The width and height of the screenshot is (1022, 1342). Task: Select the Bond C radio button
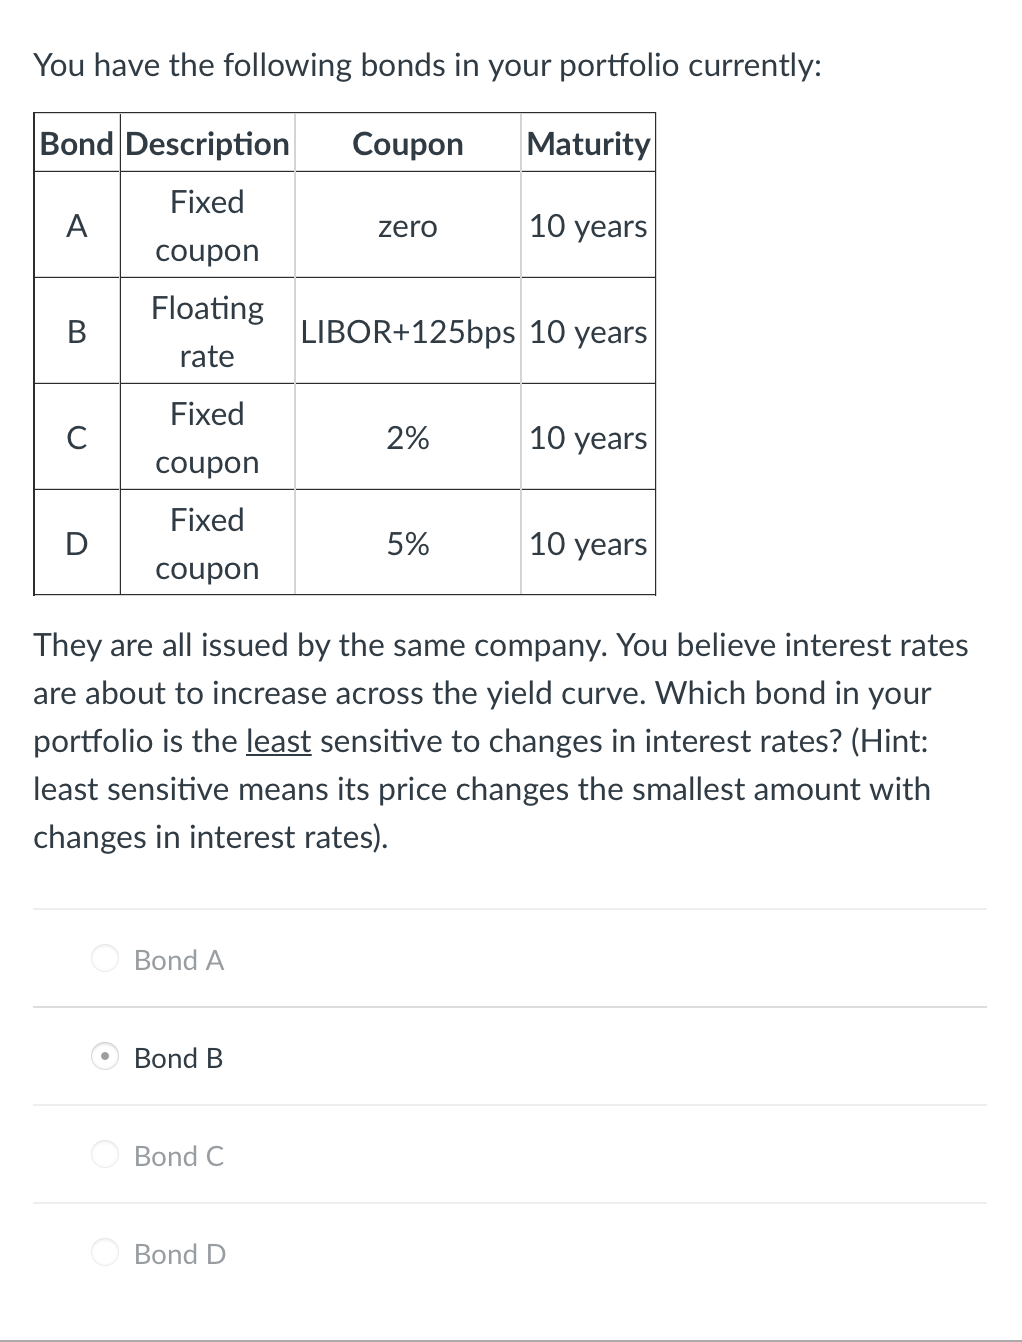click(x=104, y=1155)
